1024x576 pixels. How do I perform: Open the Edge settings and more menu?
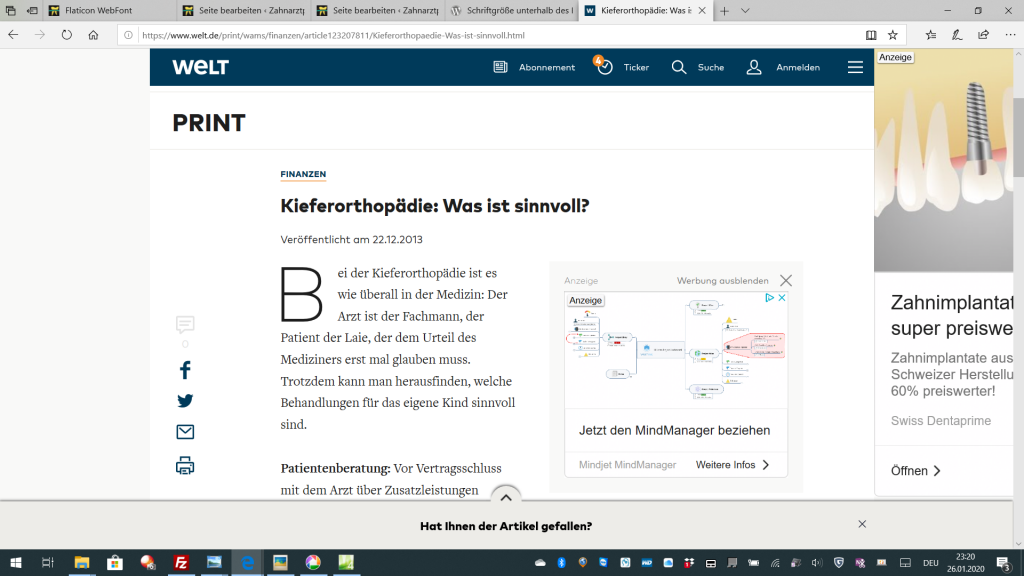[1010, 35]
